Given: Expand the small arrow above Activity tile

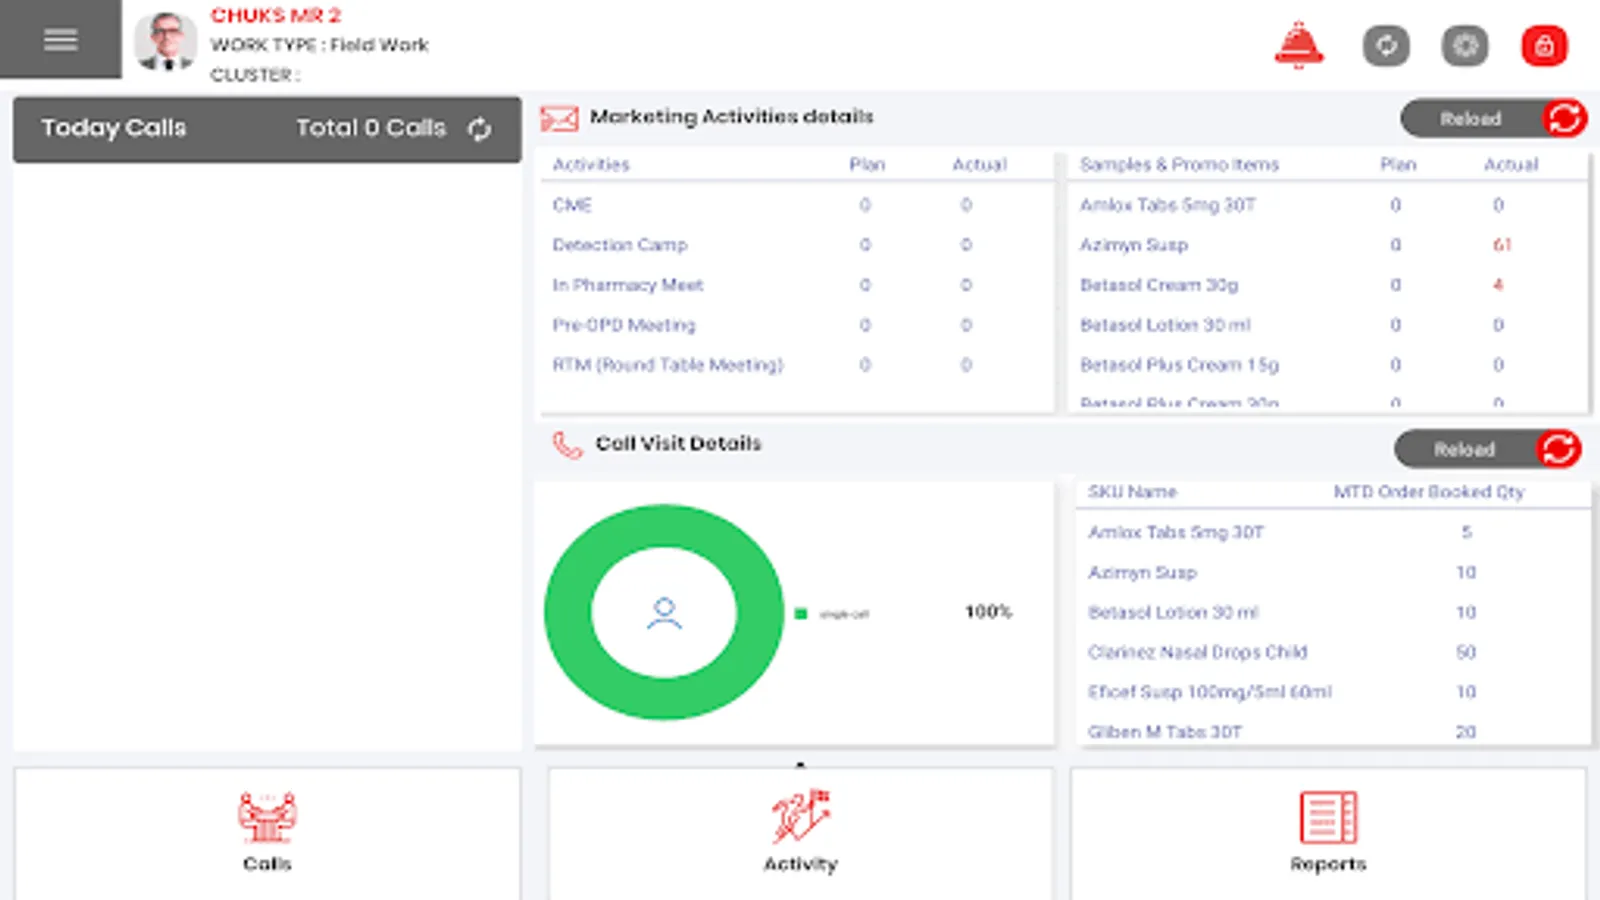Looking at the screenshot, I should pos(800,764).
